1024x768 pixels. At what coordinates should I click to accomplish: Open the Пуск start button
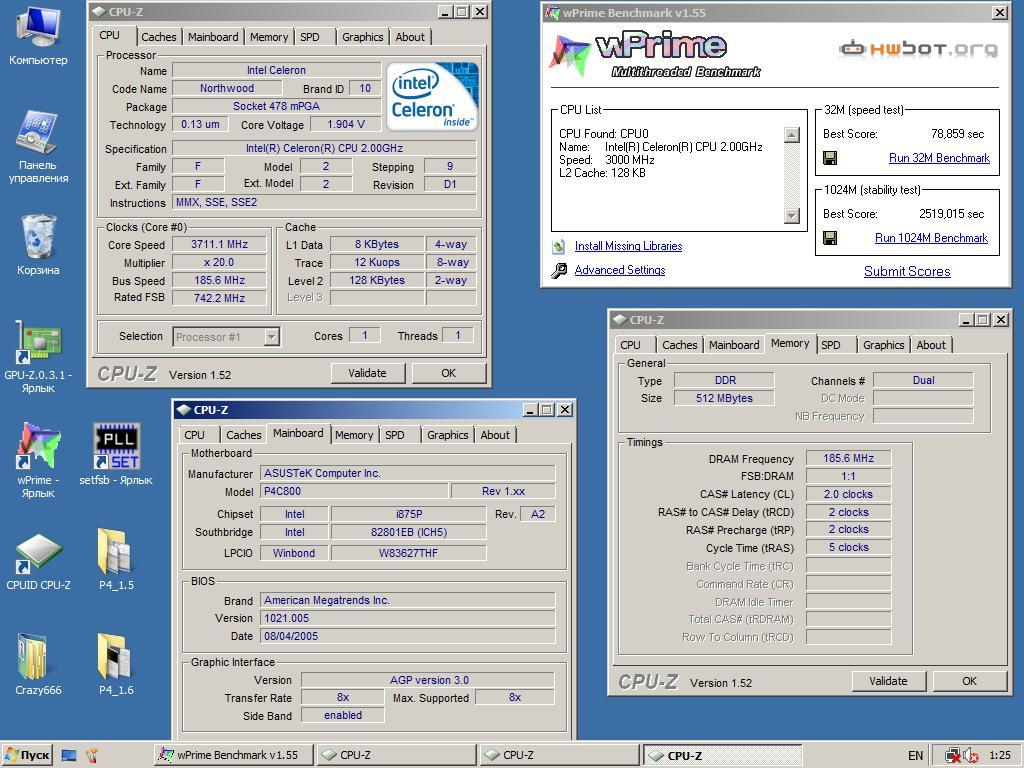26,756
